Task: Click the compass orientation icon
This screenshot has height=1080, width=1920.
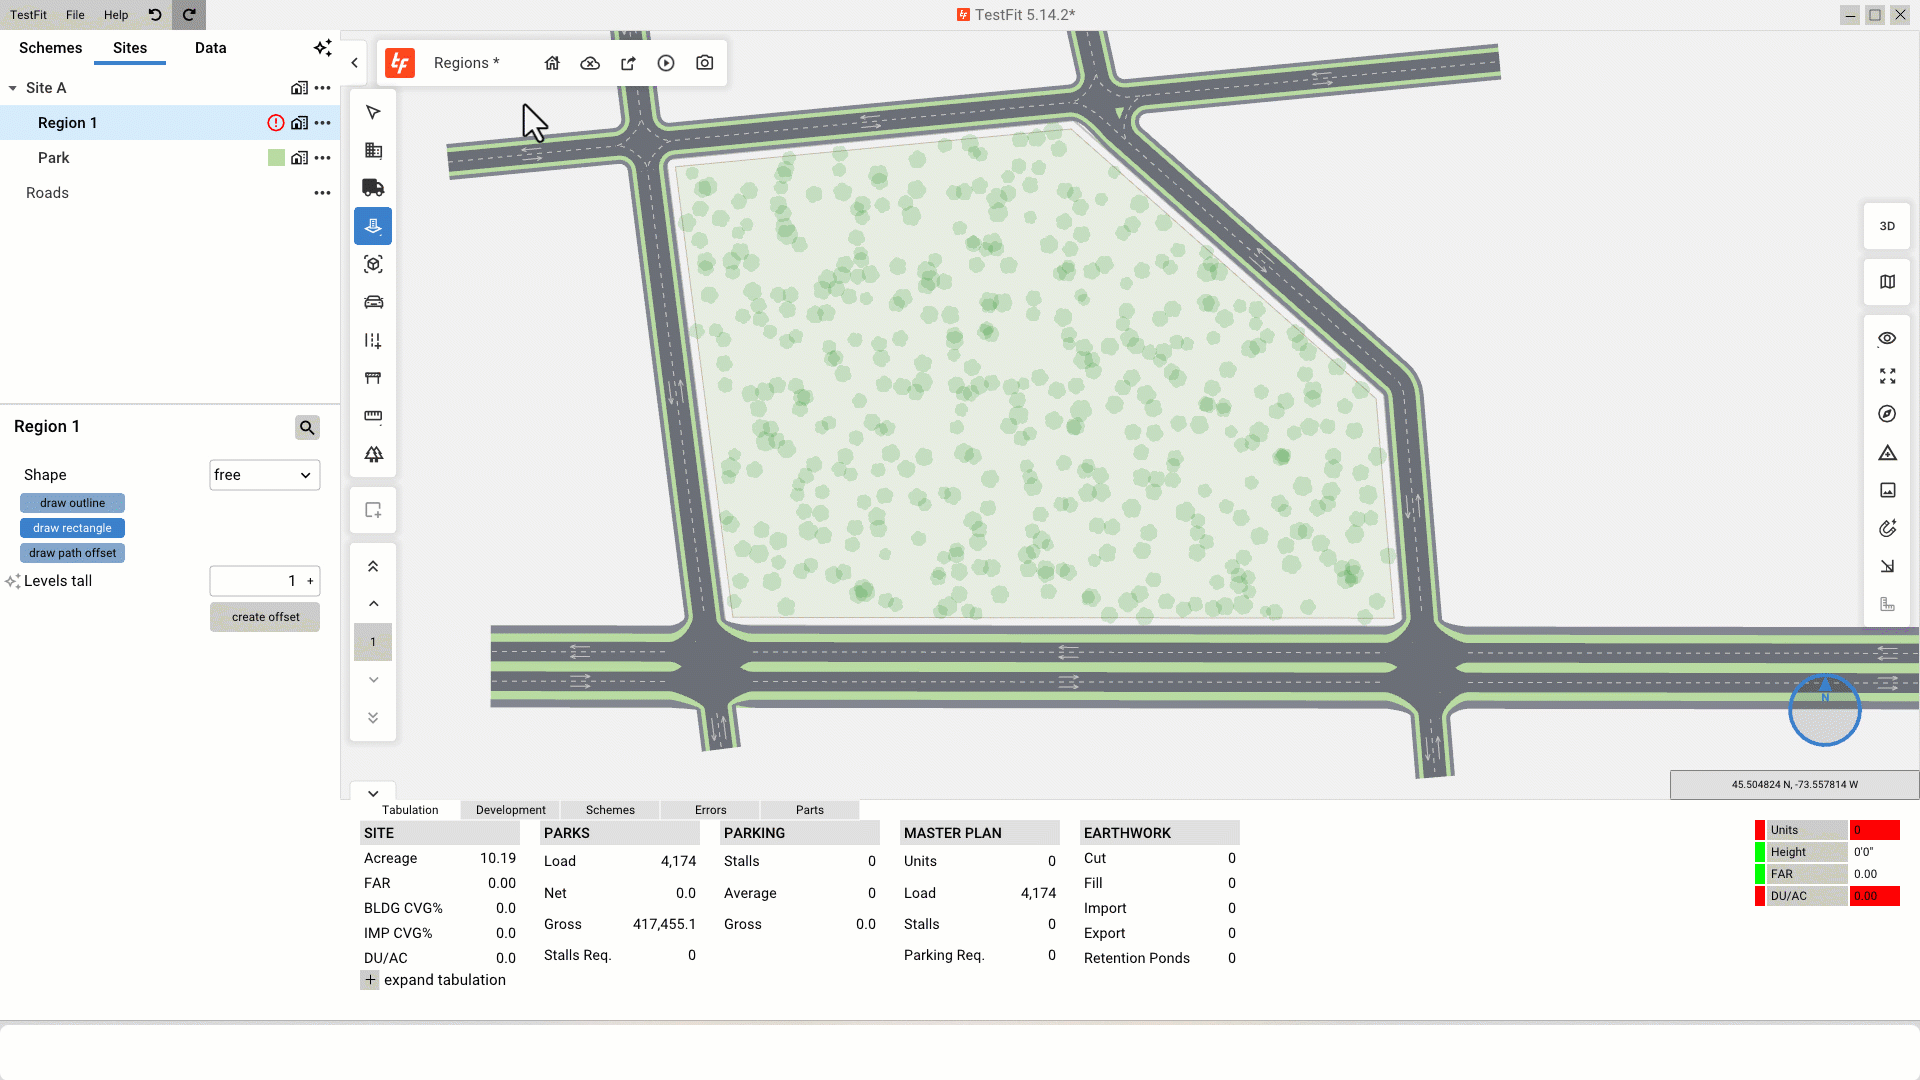Action: [x=1887, y=414]
